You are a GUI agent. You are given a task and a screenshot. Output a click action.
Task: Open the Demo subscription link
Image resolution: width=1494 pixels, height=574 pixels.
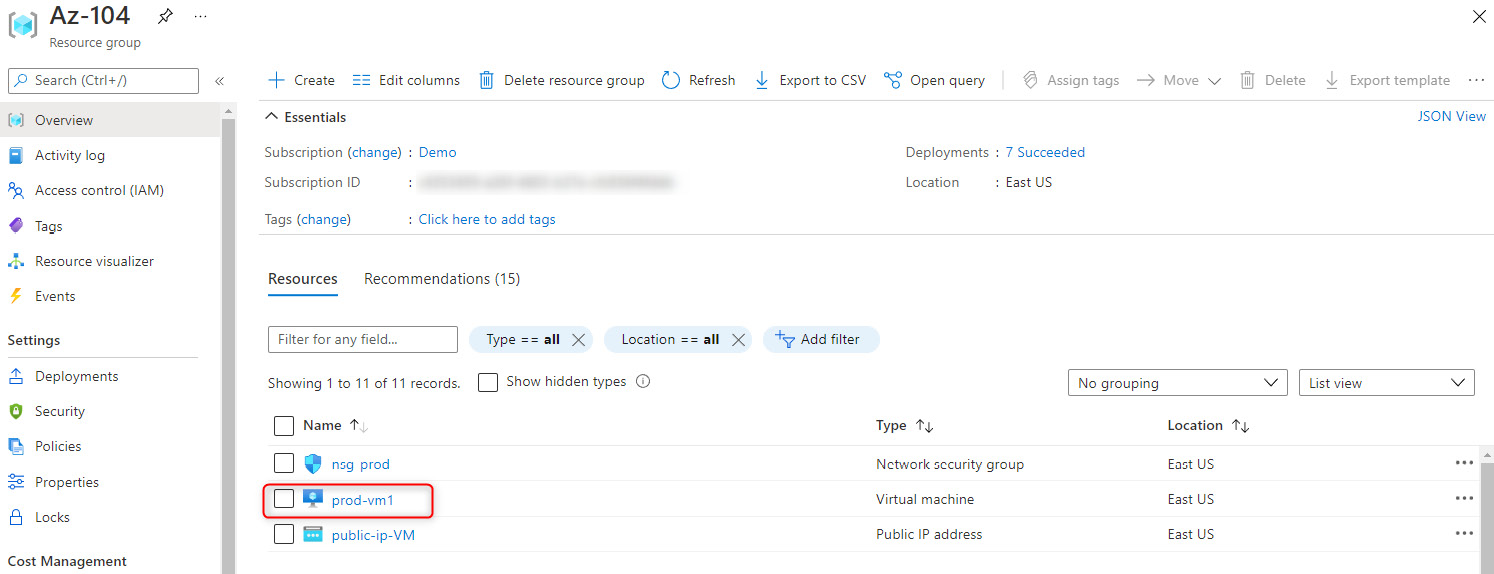[x=437, y=152]
